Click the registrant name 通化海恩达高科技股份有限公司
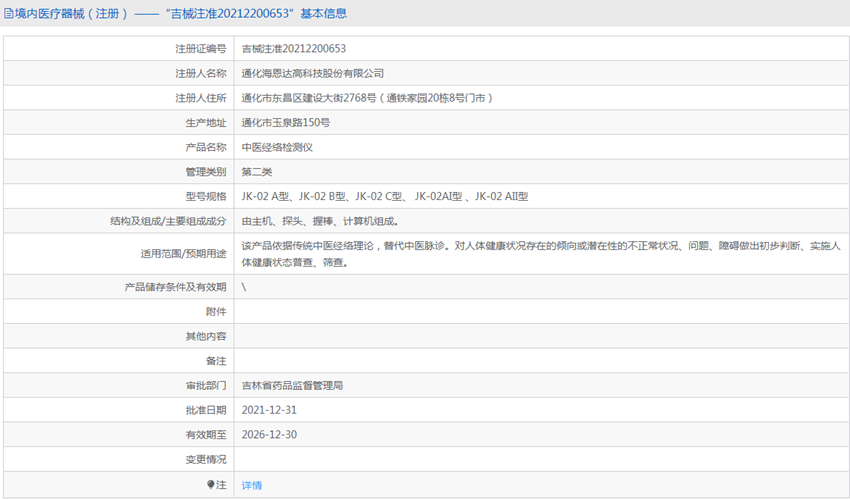 [x=312, y=73]
